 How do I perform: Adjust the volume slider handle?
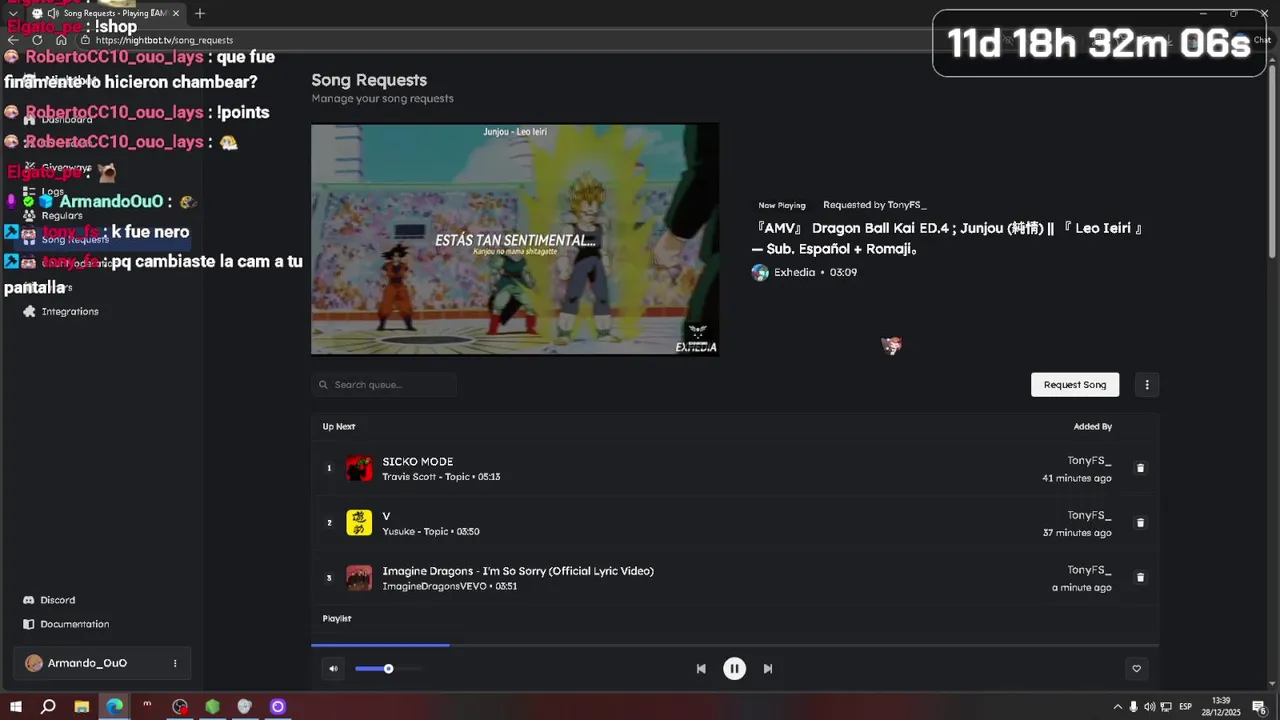[388, 669]
